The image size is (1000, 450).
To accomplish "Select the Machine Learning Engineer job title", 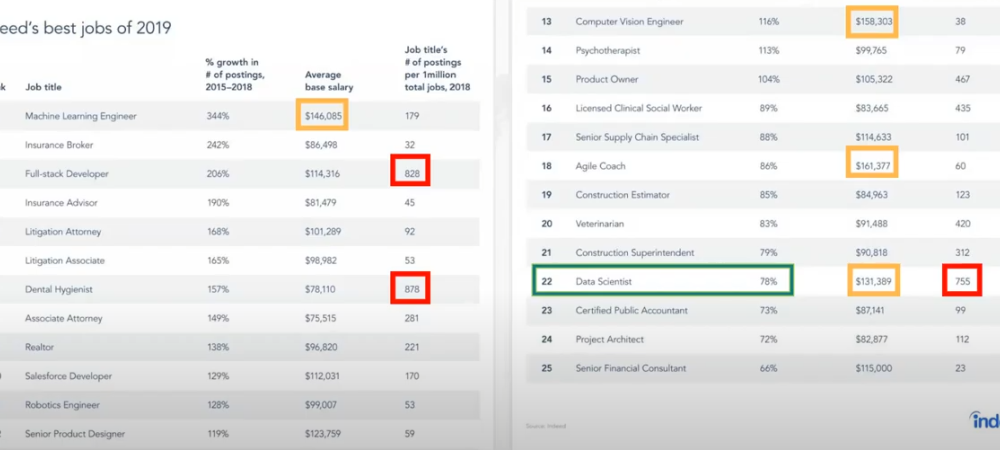I will tap(81, 116).
